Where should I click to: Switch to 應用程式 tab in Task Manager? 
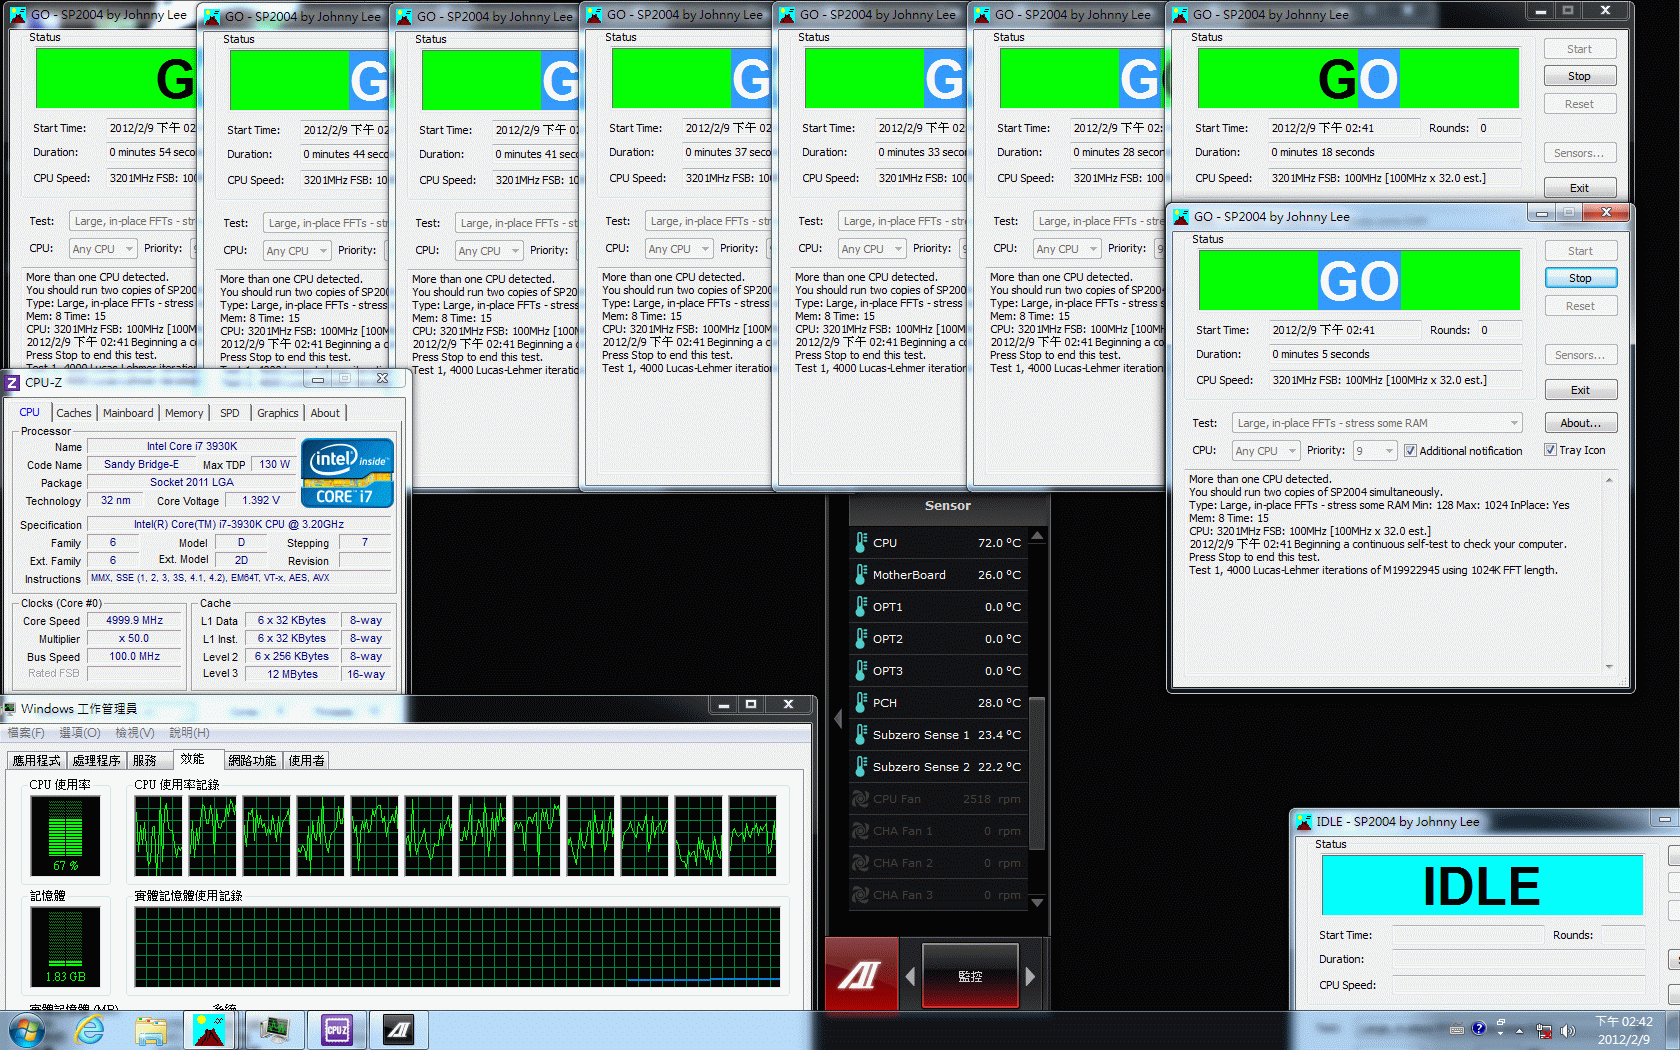pos(37,761)
